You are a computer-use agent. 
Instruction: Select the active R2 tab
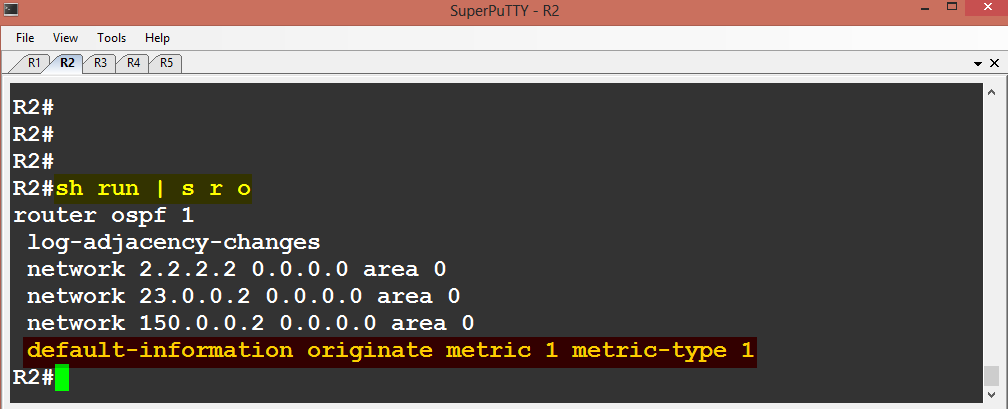coord(67,63)
